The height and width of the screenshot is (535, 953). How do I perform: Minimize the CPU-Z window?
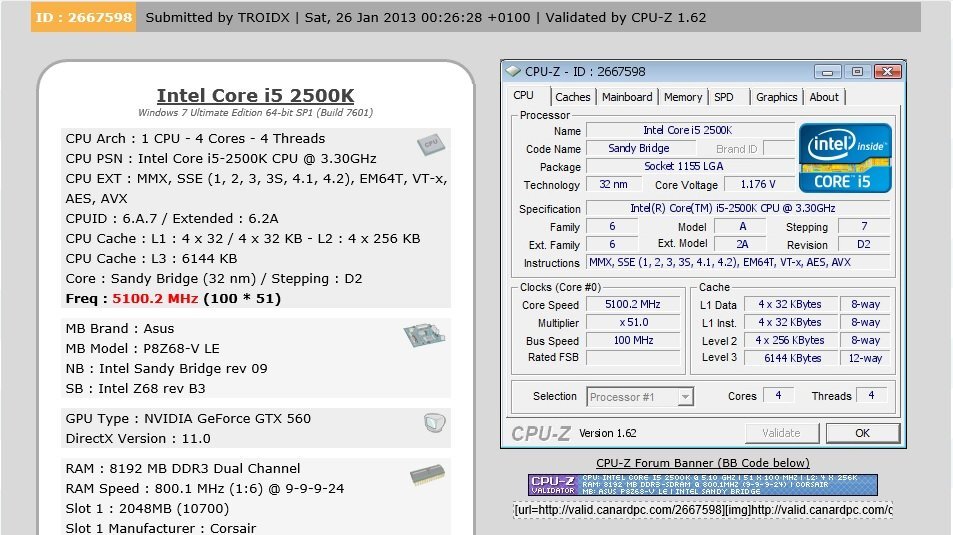click(x=827, y=72)
